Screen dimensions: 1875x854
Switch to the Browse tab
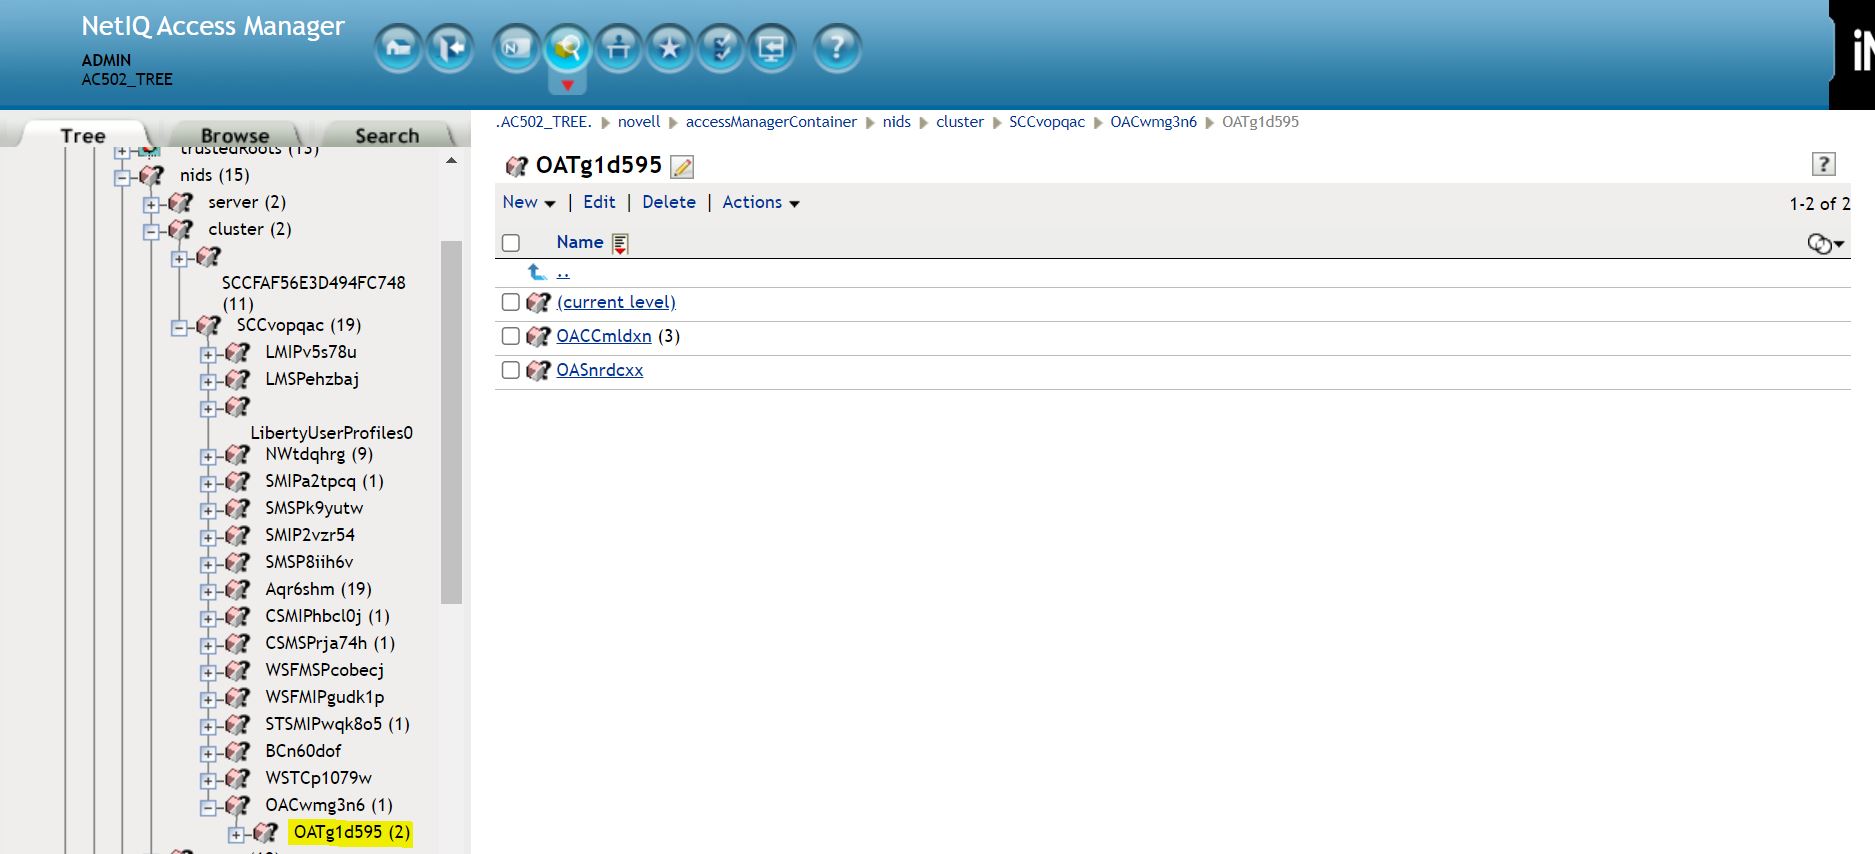[x=235, y=135]
